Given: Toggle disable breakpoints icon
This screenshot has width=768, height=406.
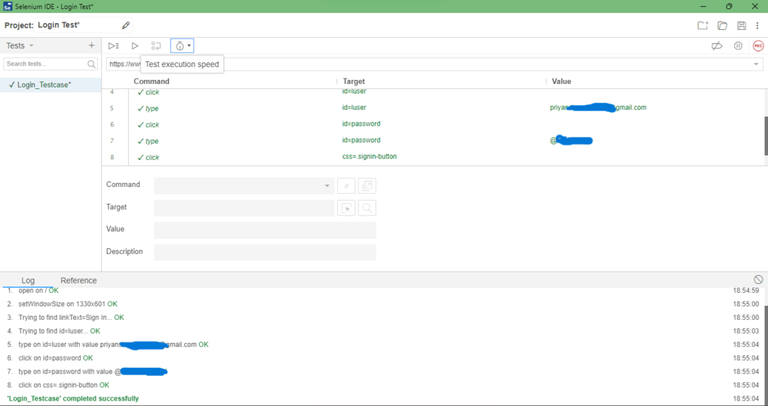Looking at the screenshot, I should coord(717,46).
